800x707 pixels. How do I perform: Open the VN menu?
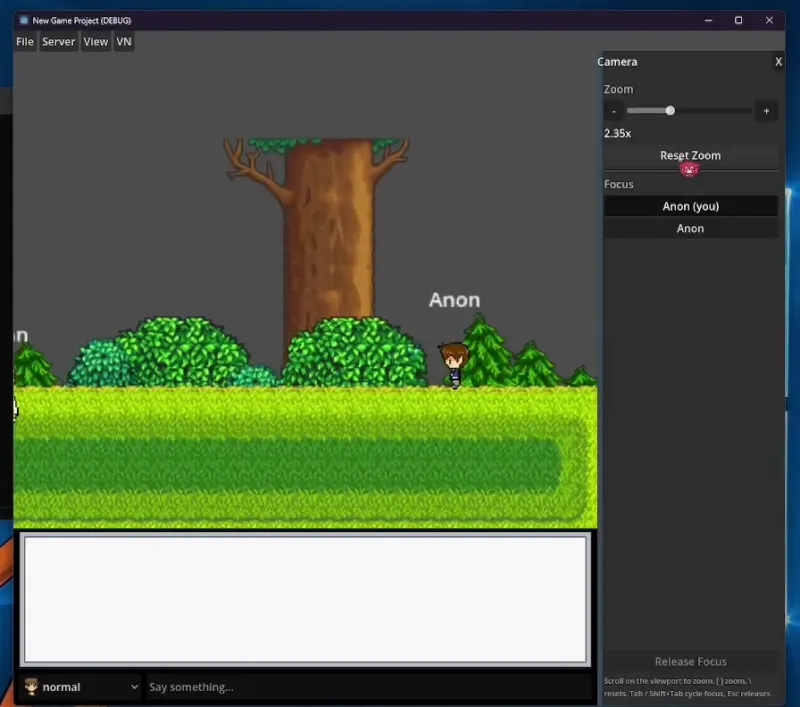pos(123,42)
